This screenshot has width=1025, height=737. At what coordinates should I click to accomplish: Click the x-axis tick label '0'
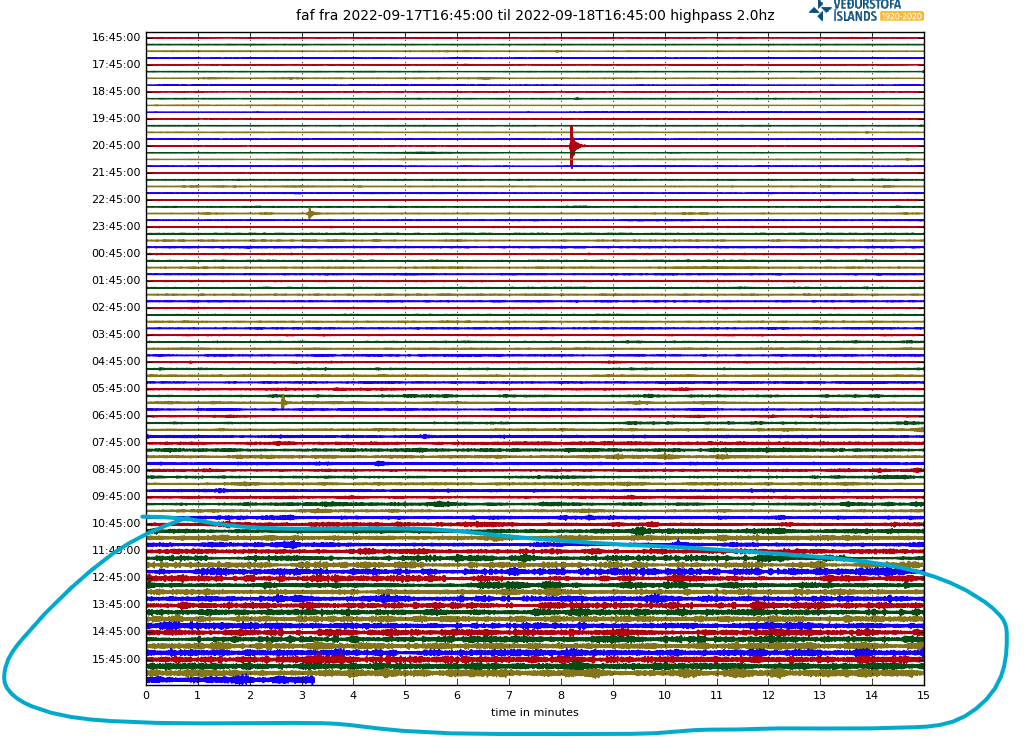(x=146, y=695)
